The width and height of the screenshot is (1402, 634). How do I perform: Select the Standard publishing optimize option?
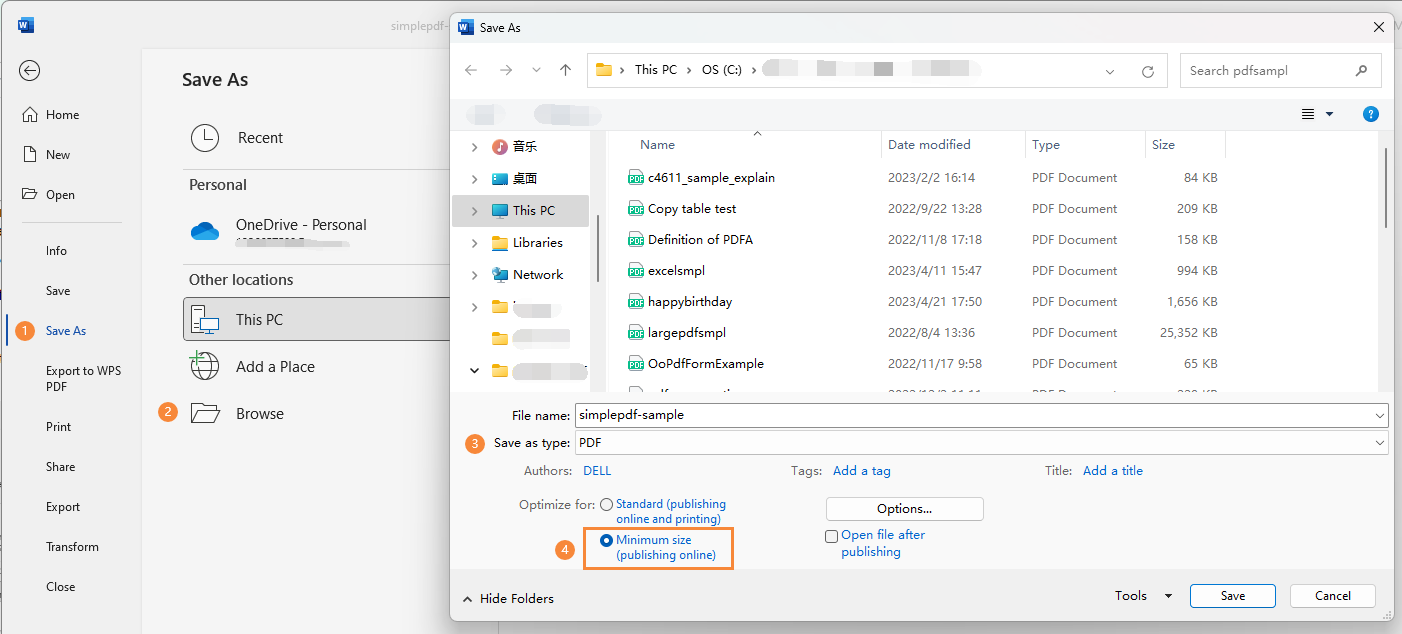[606, 504]
